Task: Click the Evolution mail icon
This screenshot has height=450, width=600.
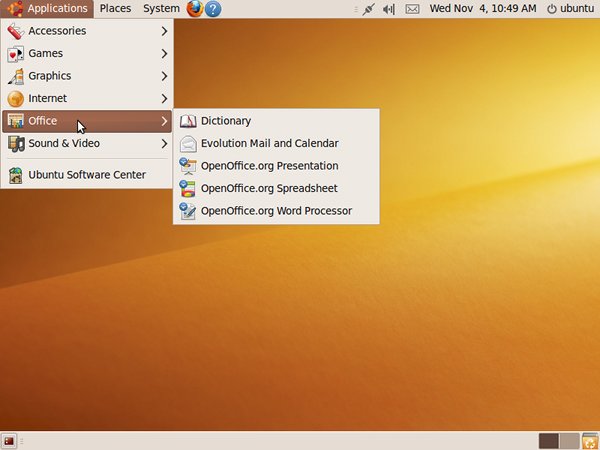Action: pos(188,144)
